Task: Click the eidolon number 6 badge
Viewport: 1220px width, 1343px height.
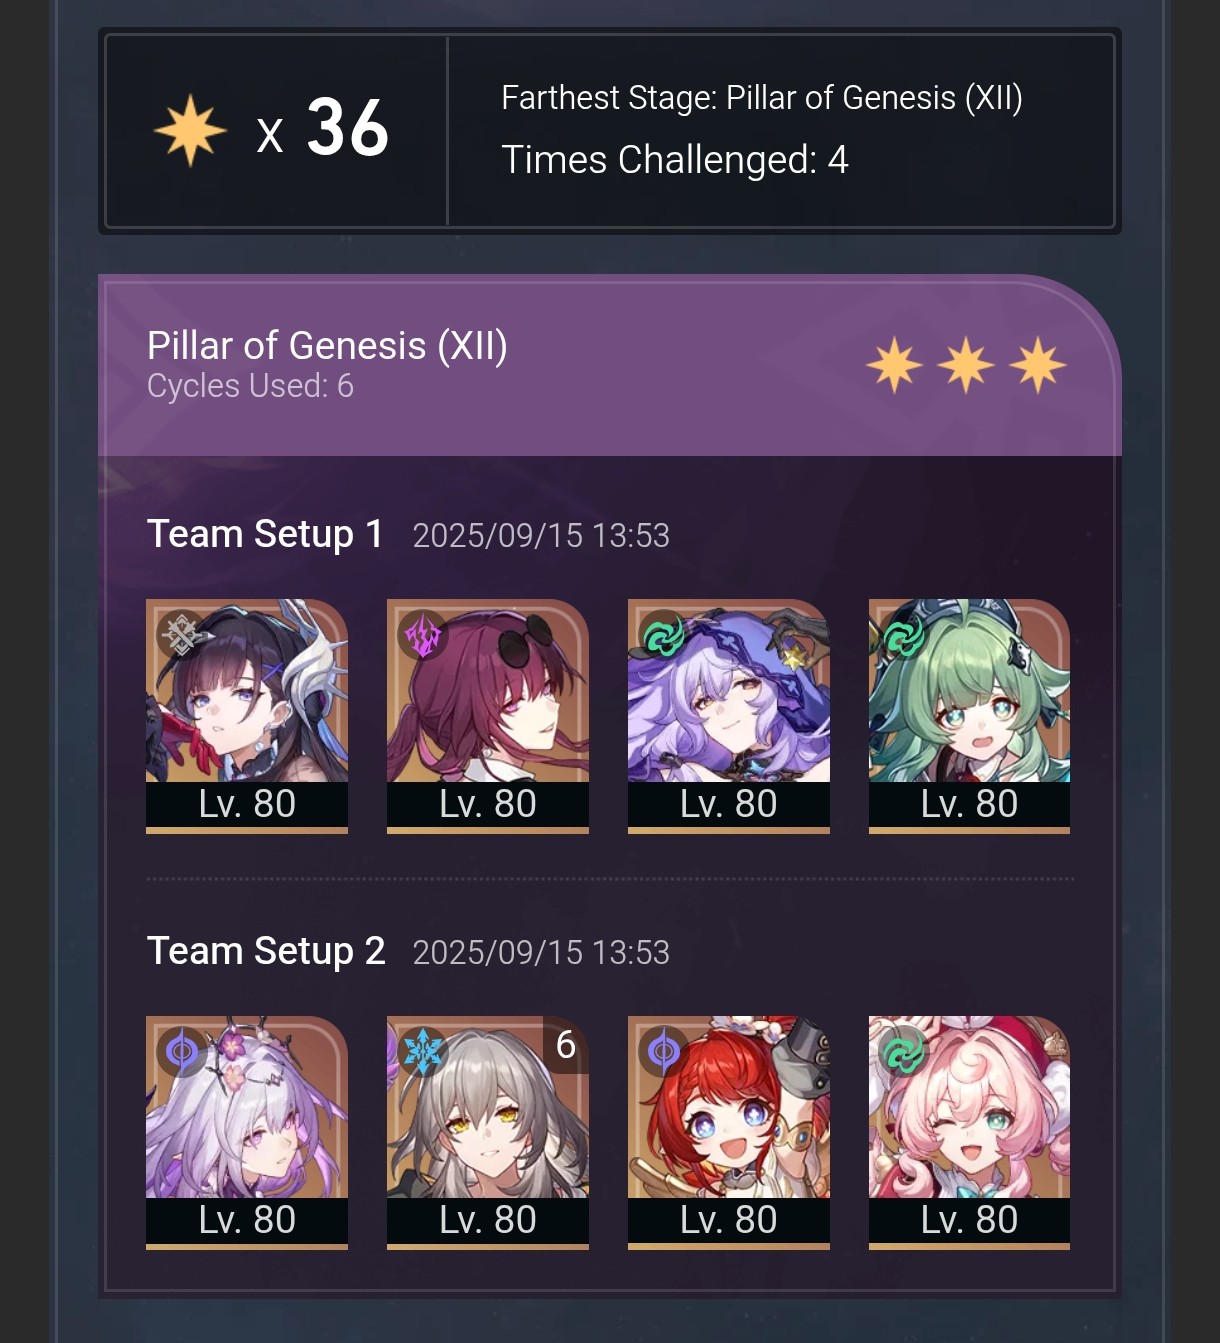Action: click(566, 1044)
